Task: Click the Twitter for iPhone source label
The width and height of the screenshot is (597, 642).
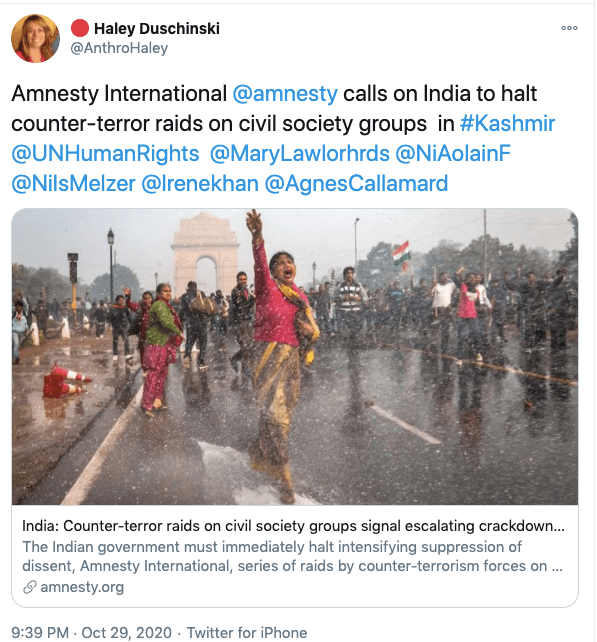Action: pos(247,633)
